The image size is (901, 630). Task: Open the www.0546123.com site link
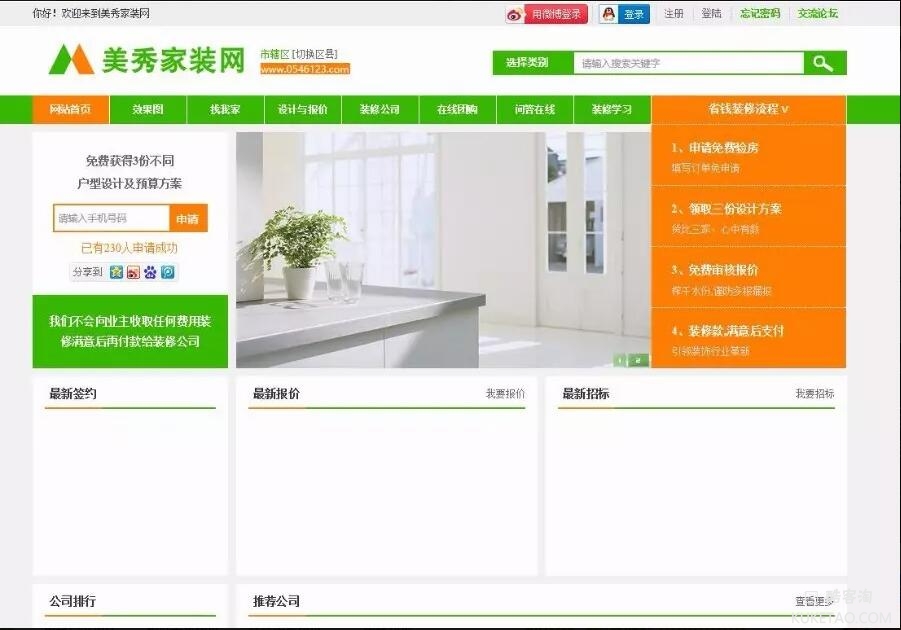[x=305, y=69]
